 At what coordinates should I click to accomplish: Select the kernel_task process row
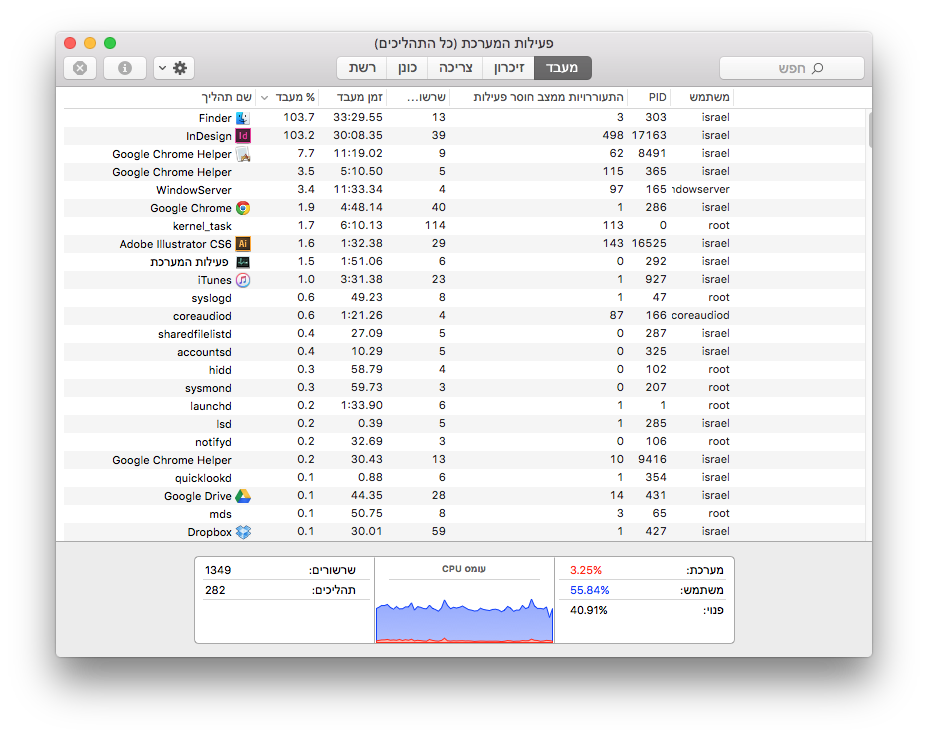464,226
